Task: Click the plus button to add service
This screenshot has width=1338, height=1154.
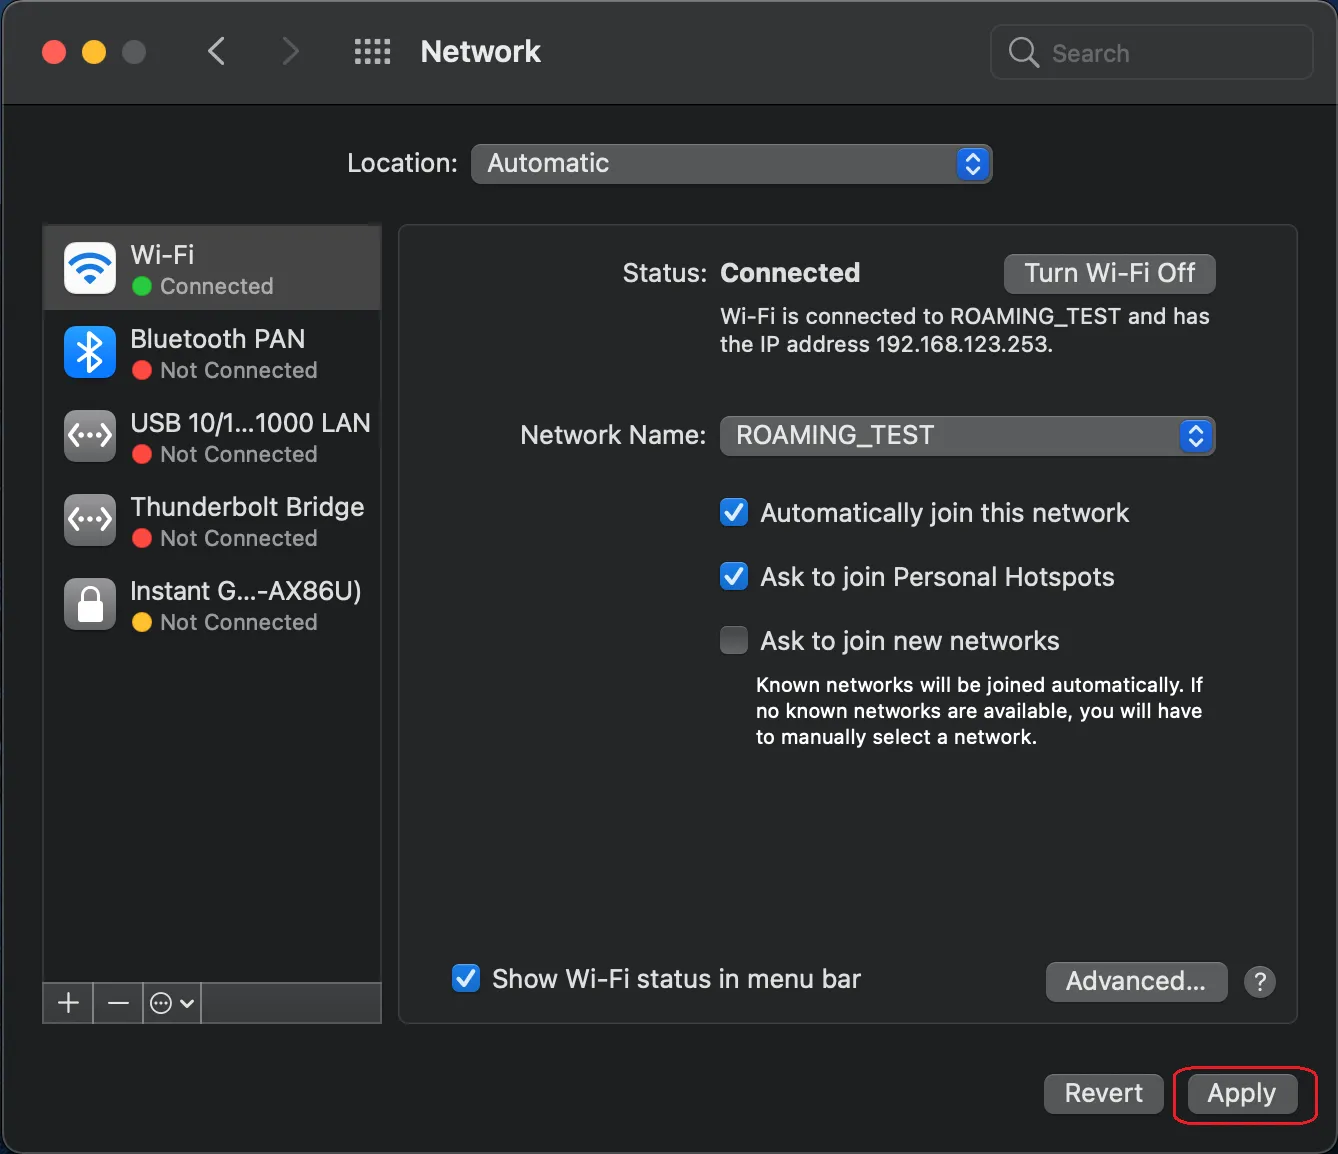Action: (x=68, y=1003)
